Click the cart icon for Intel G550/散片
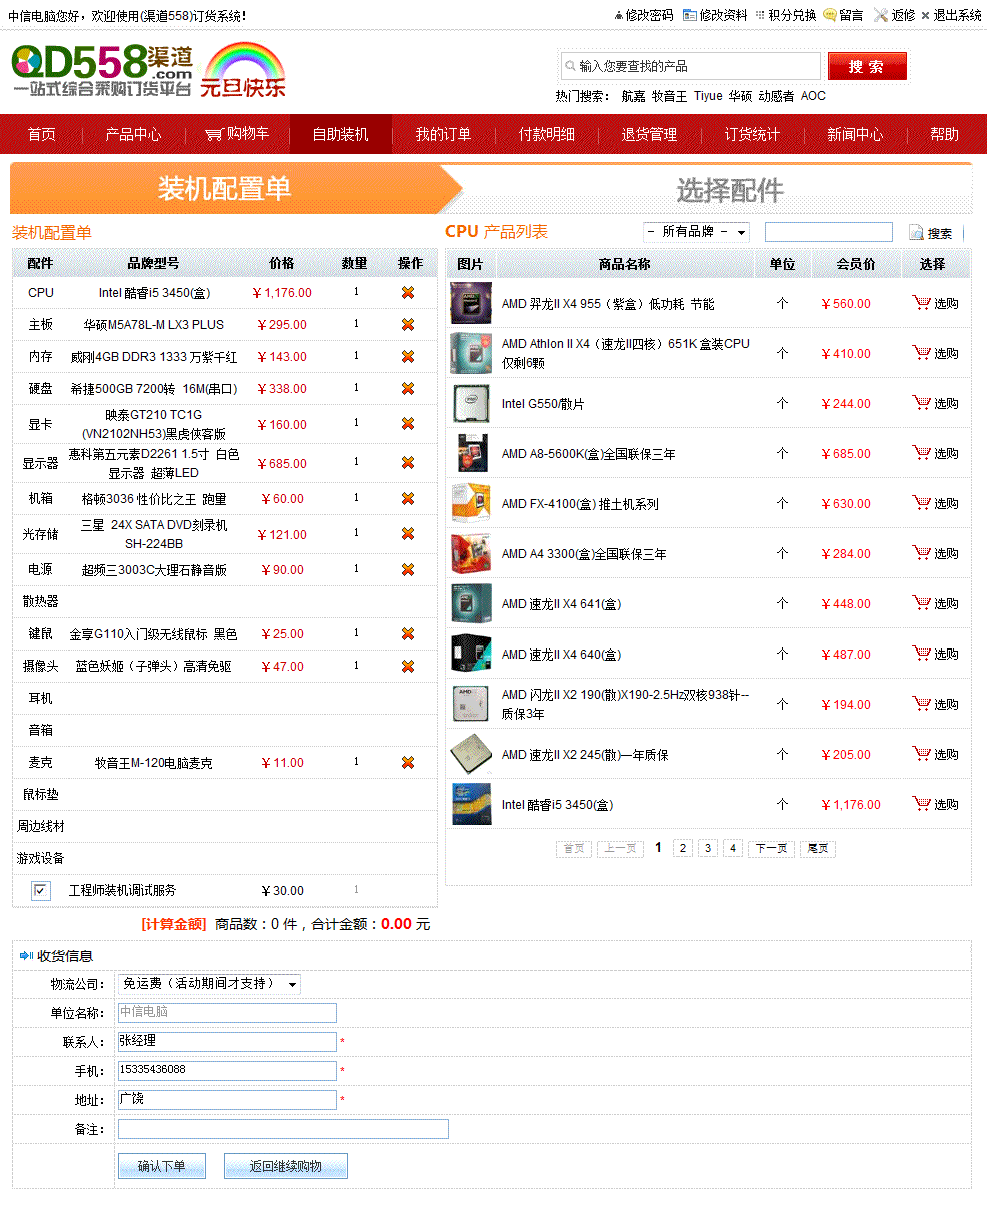987x1206 pixels. [x=922, y=403]
